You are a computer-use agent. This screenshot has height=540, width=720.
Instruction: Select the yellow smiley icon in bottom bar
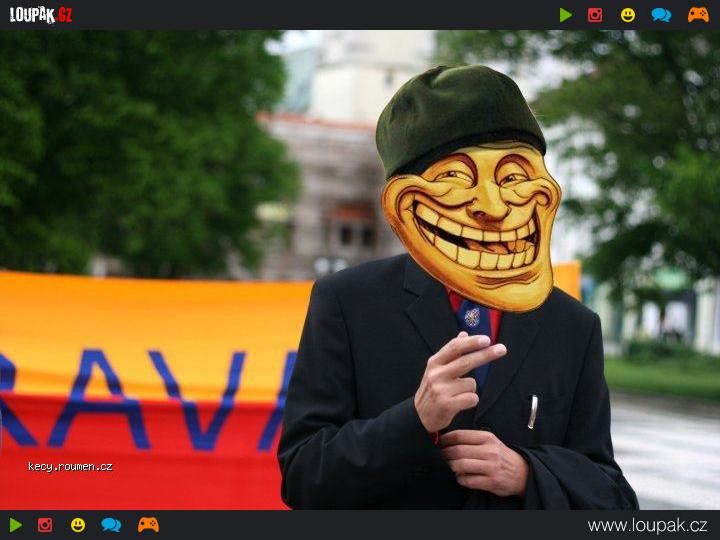pos(78,525)
